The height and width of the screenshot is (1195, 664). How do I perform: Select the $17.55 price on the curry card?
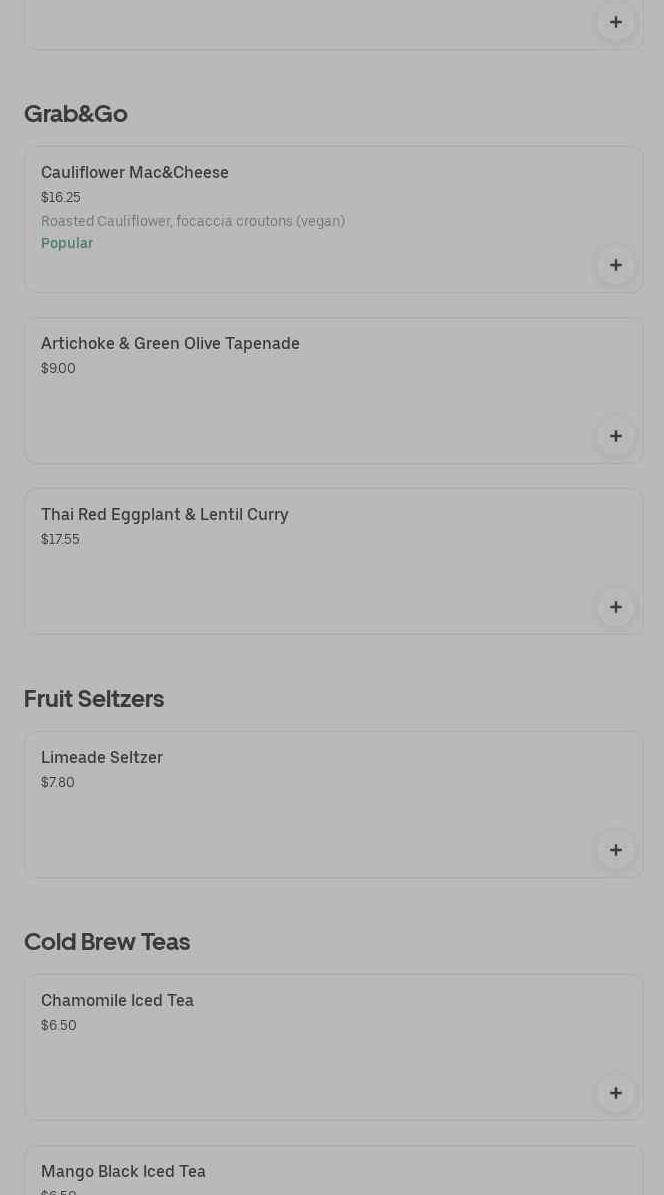[60, 540]
